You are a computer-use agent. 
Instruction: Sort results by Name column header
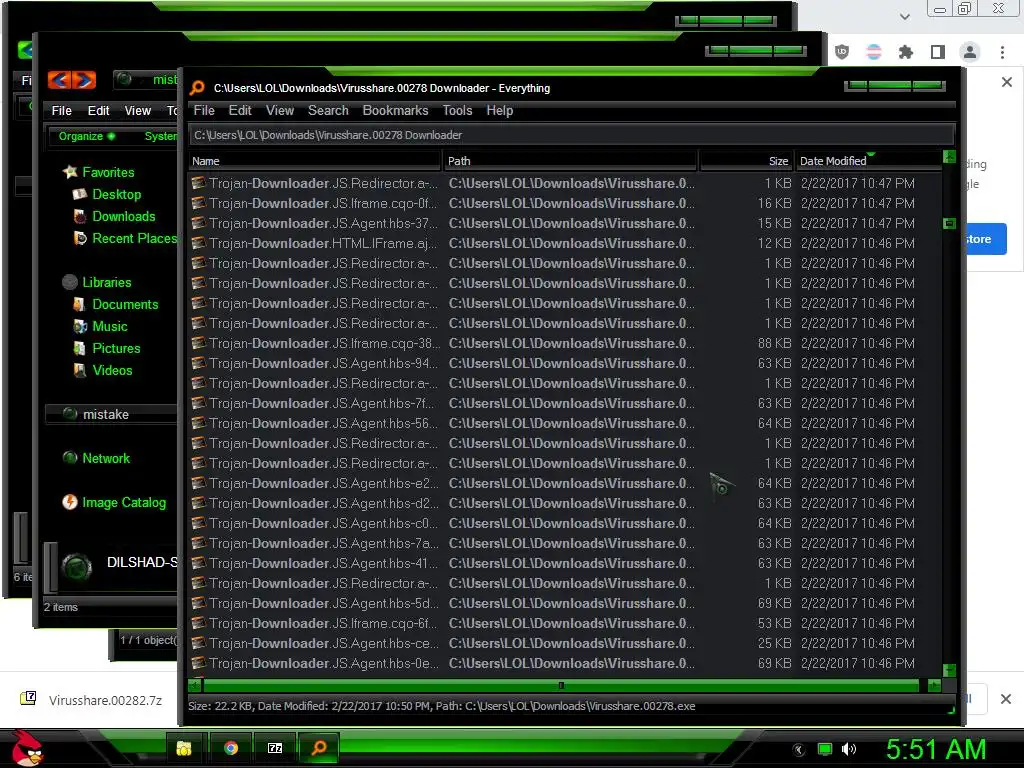(x=315, y=161)
